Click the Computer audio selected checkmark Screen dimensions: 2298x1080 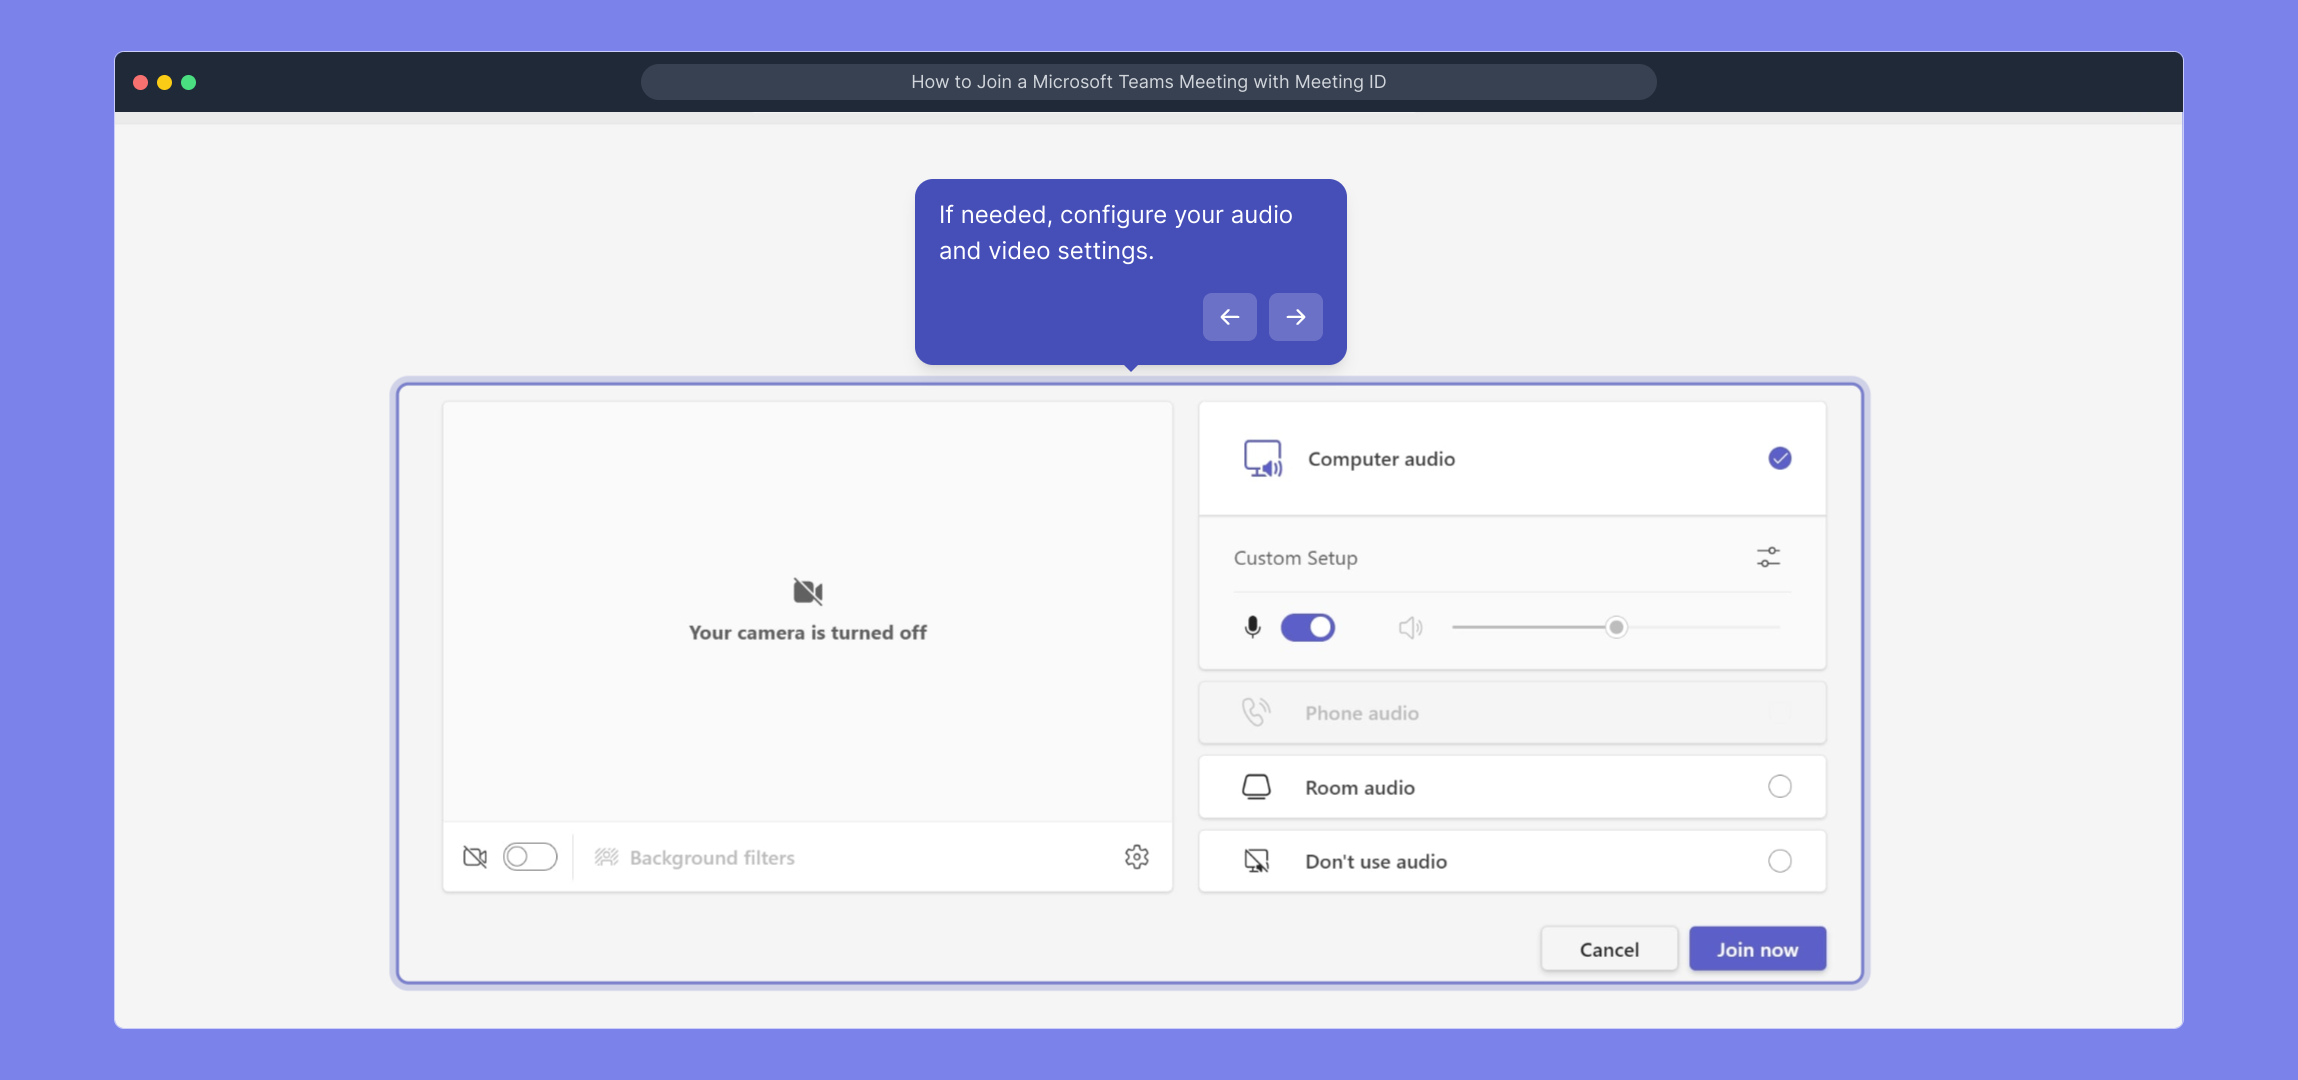1780,458
